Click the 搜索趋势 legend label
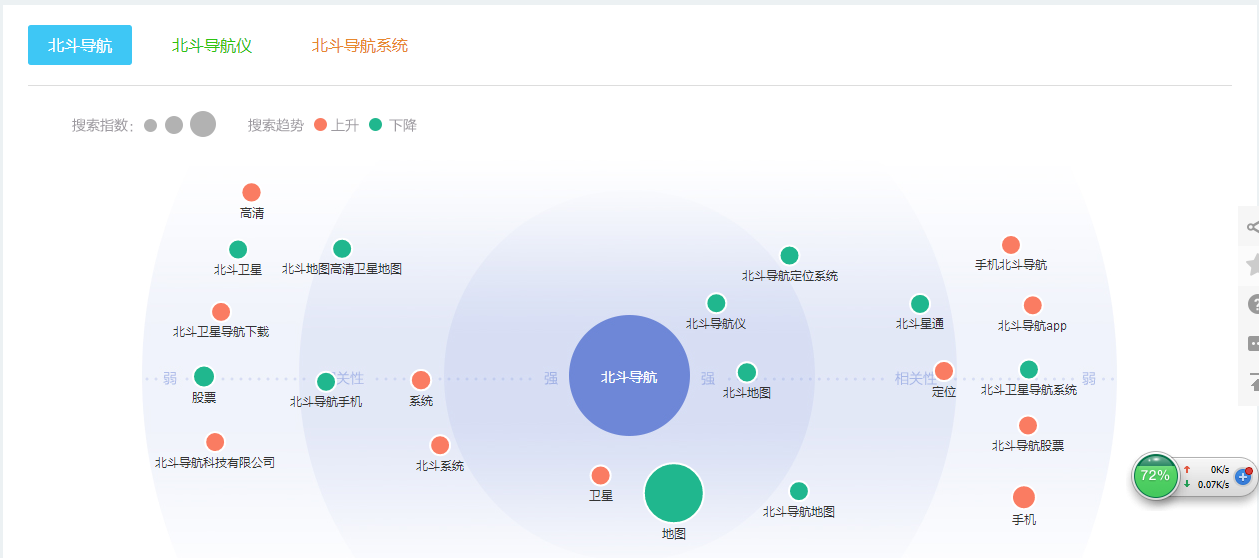This screenshot has height=558, width=1259. (x=276, y=125)
